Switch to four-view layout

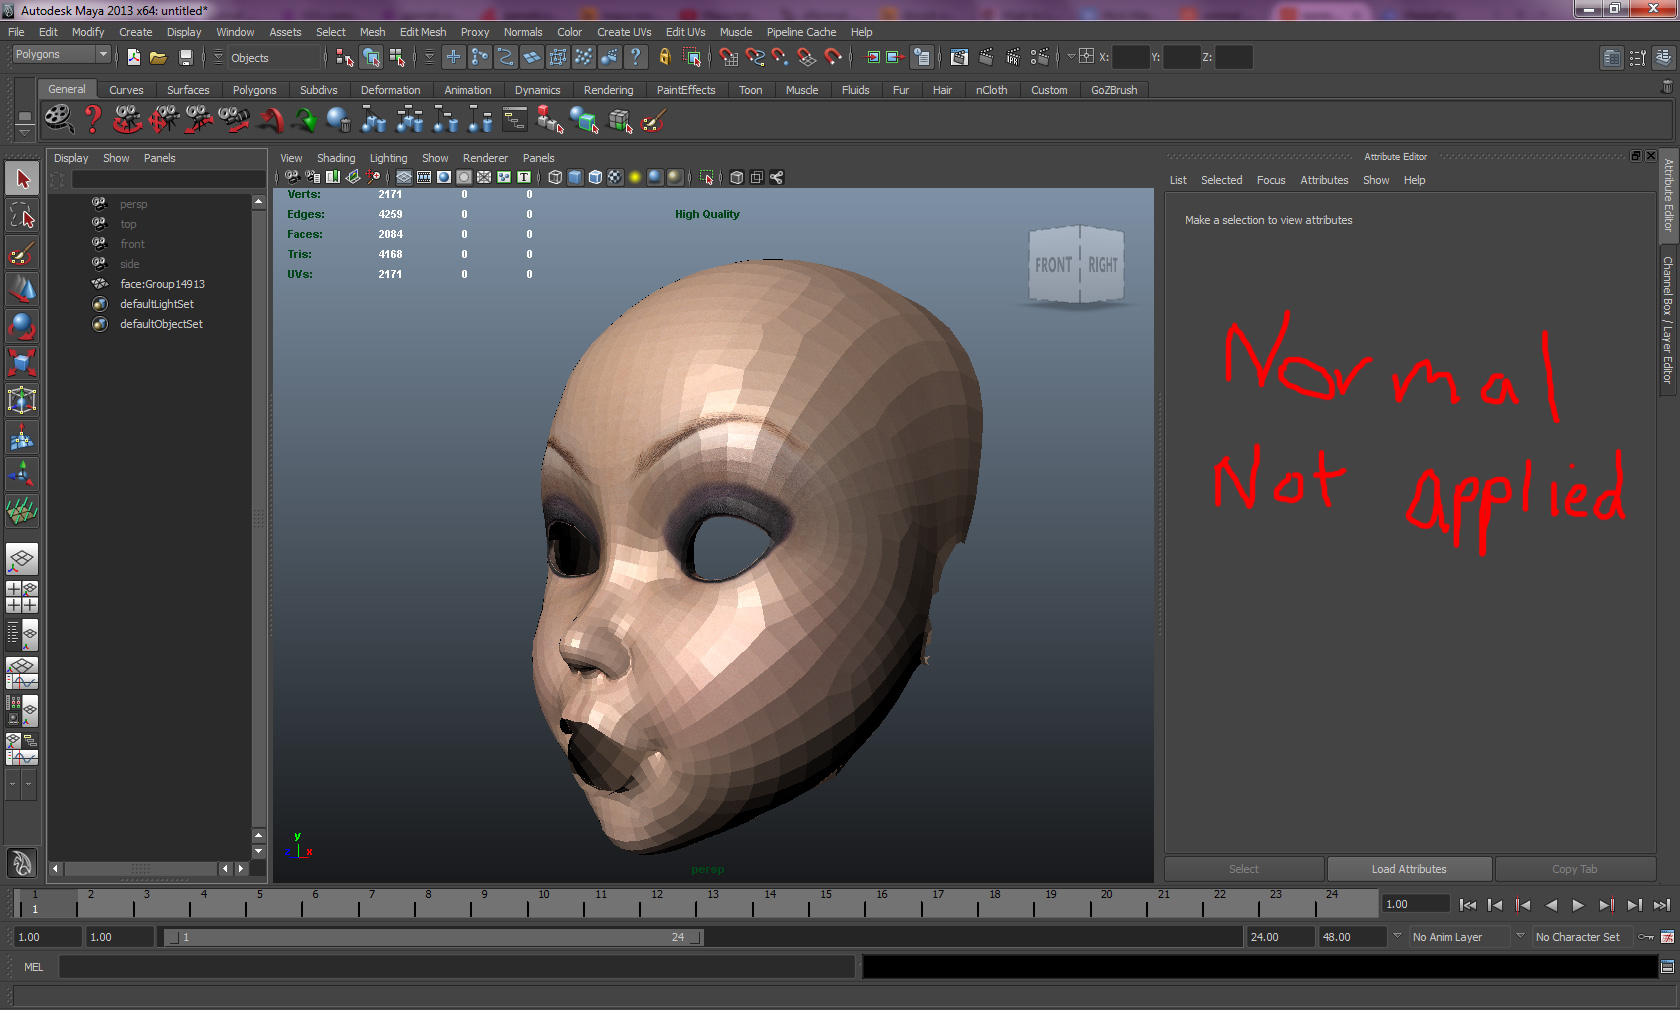(22, 597)
